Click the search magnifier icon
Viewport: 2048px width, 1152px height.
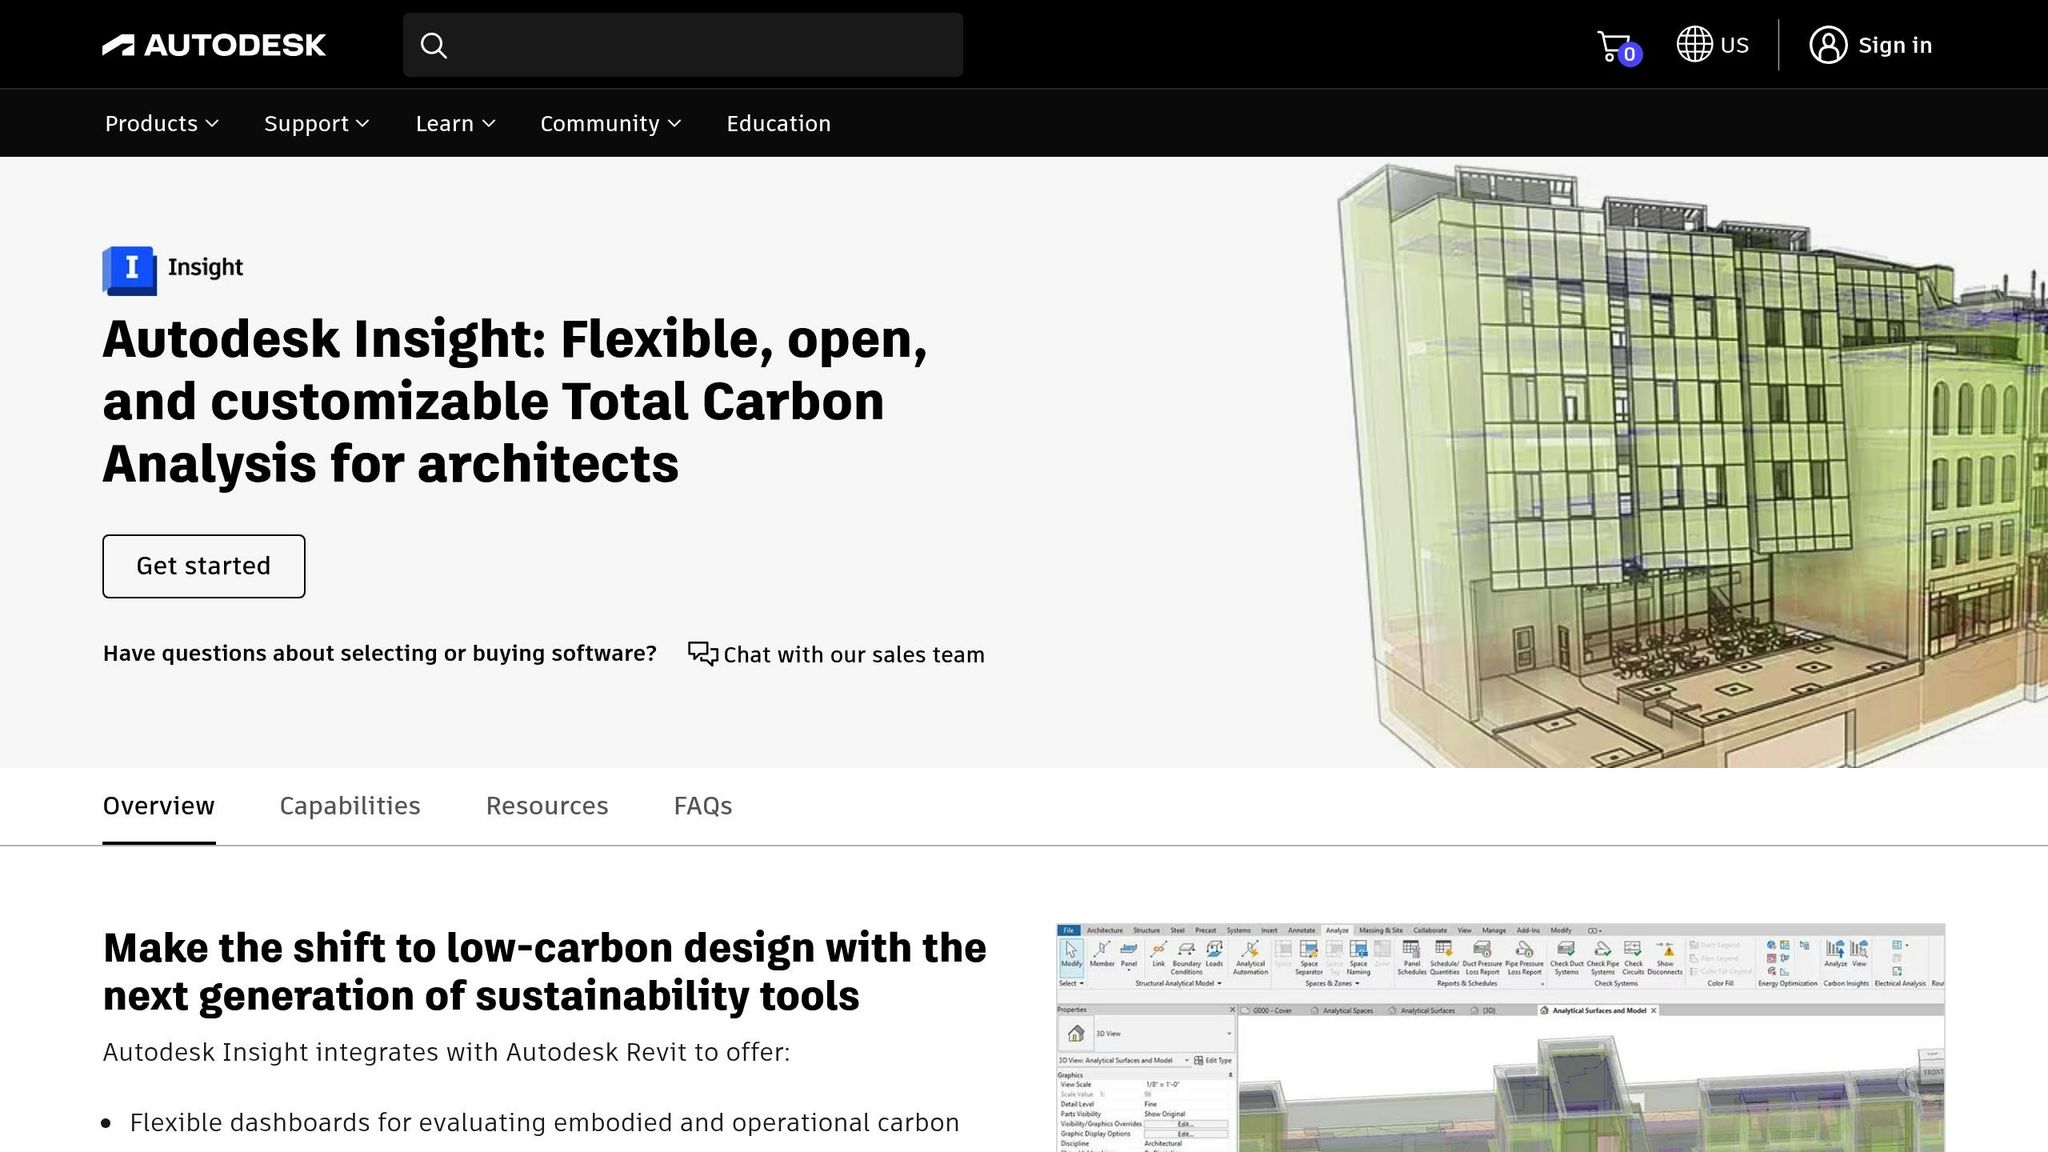coord(433,45)
